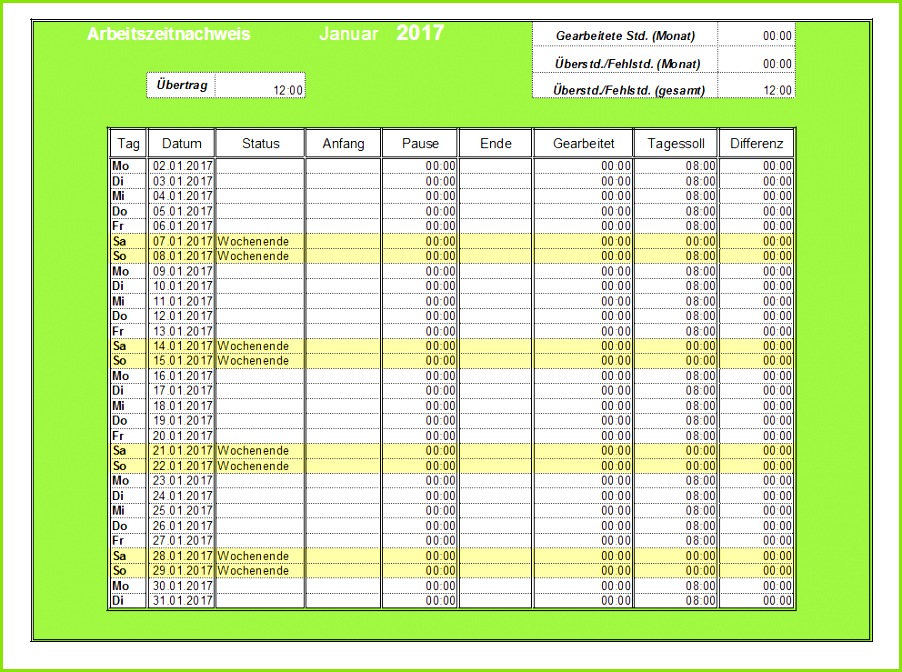Click Fr day cell for 27.01.2017

128,540
